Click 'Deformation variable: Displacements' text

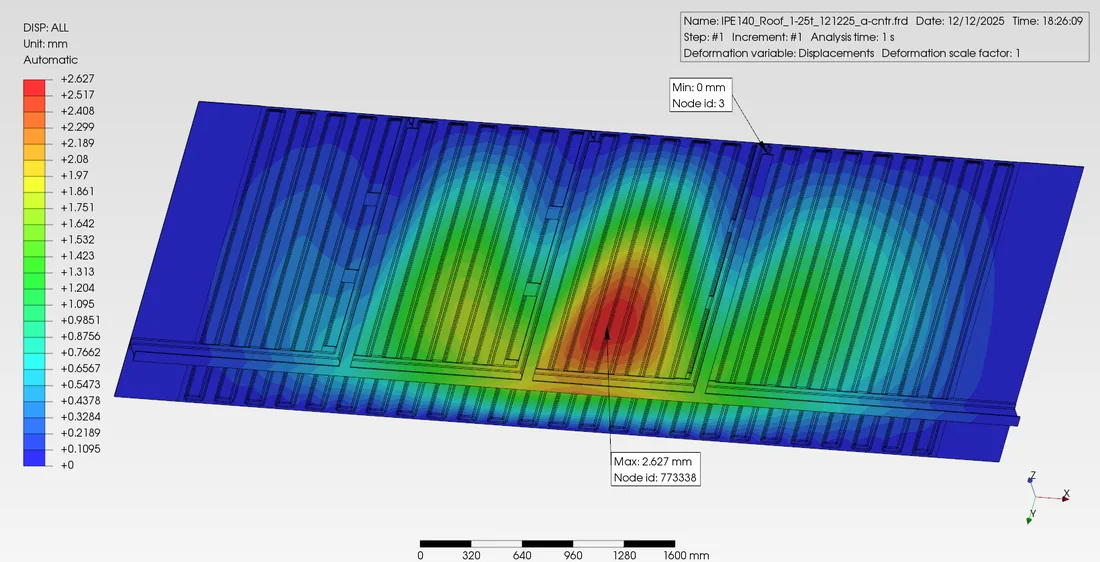pos(779,53)
